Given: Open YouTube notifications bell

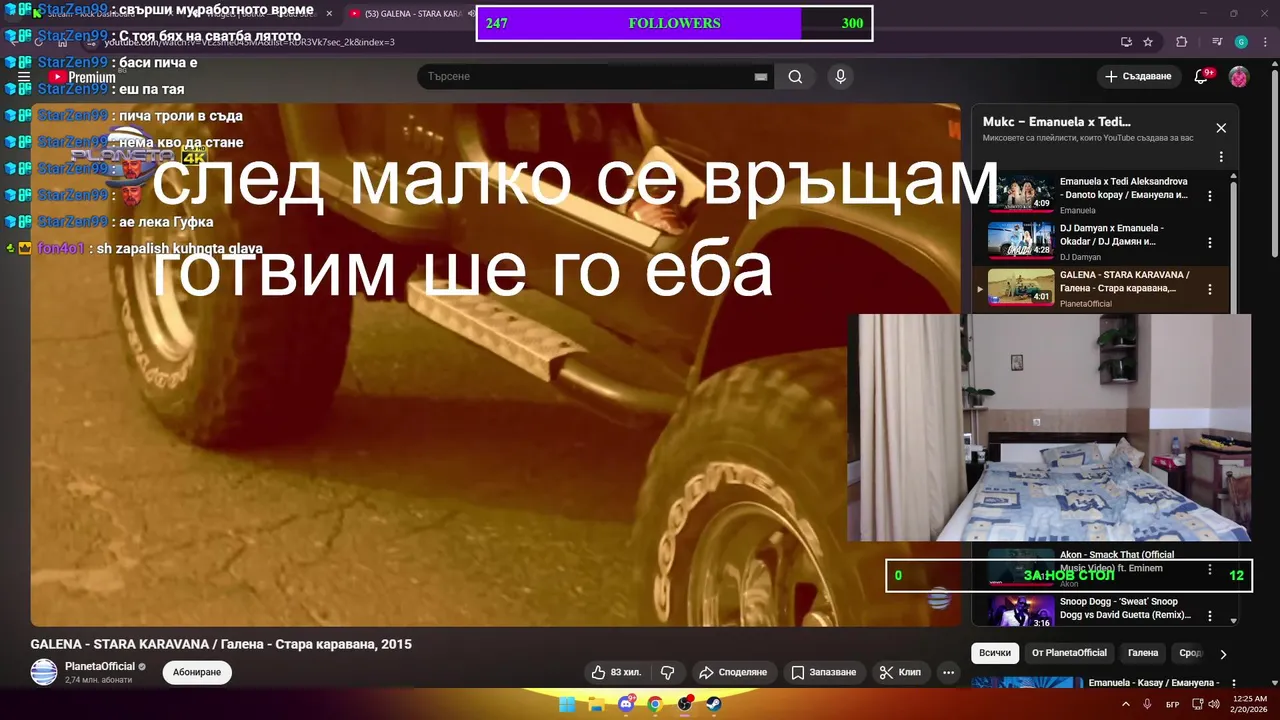Looking at the screenshot, I should (1202, 77).
